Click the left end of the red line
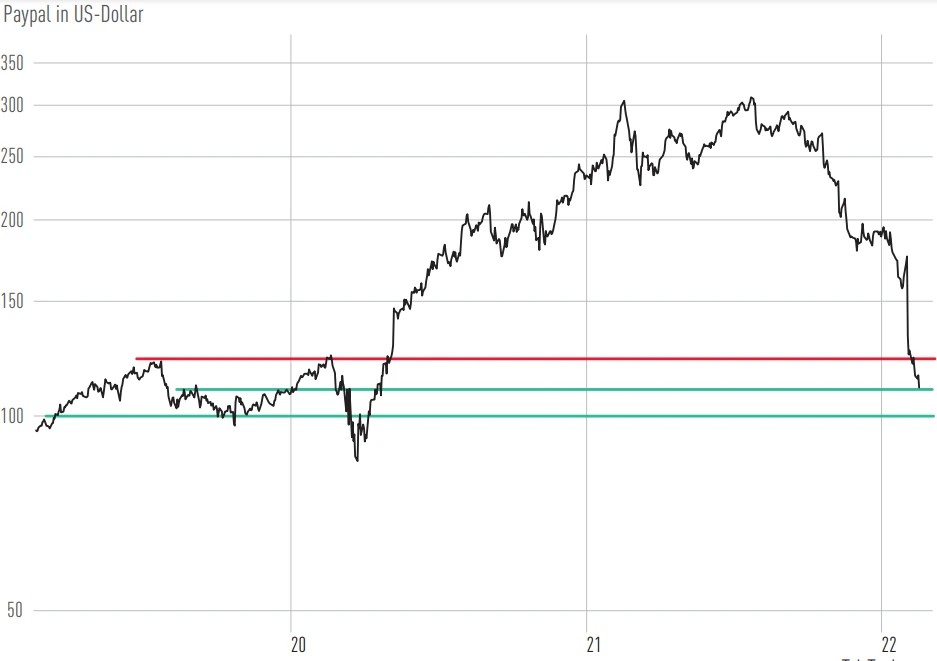Viewport: 937px width, 661px height. (137, 358)
